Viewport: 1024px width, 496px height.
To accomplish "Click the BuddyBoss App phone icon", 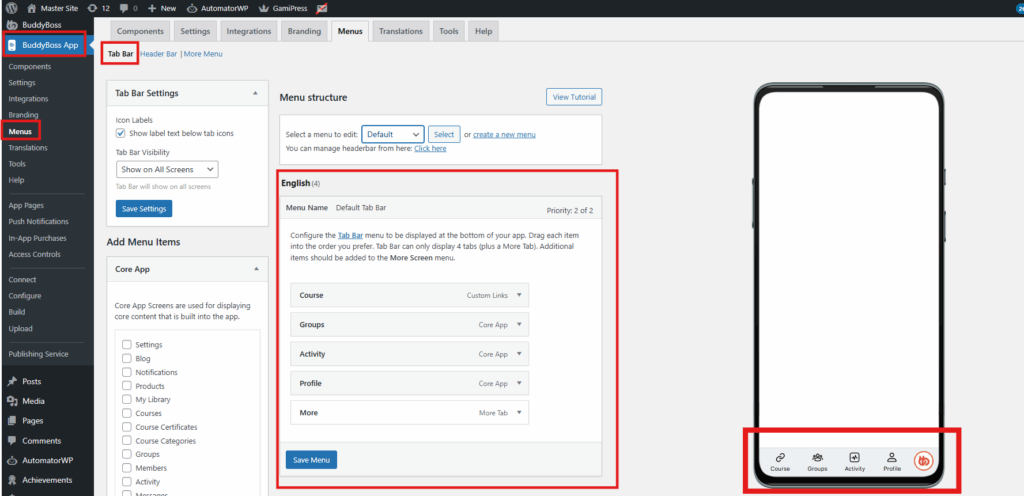I will pos(12,45).
